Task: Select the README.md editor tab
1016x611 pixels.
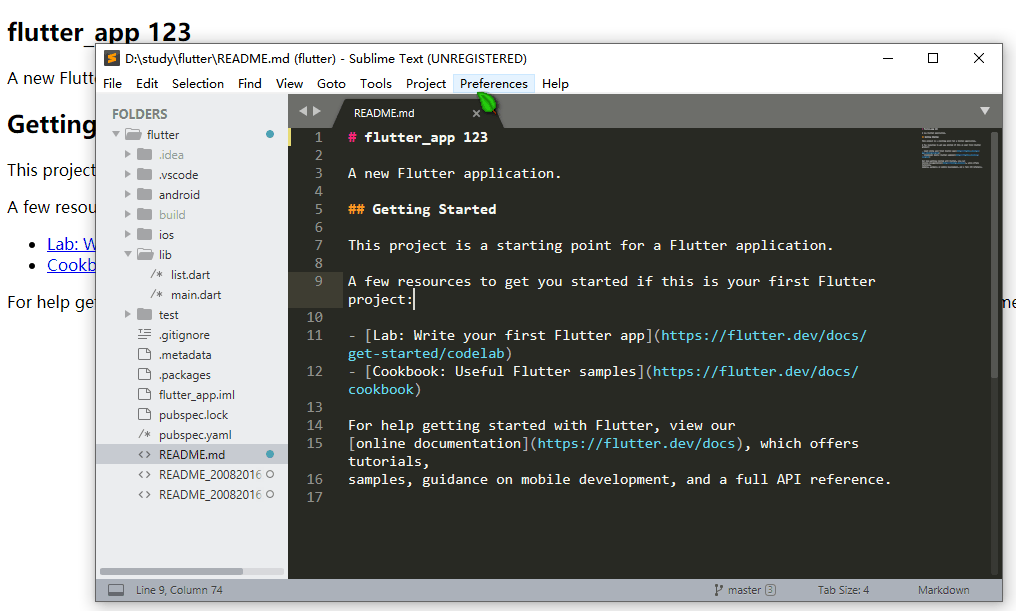Action: click(415, 113)
